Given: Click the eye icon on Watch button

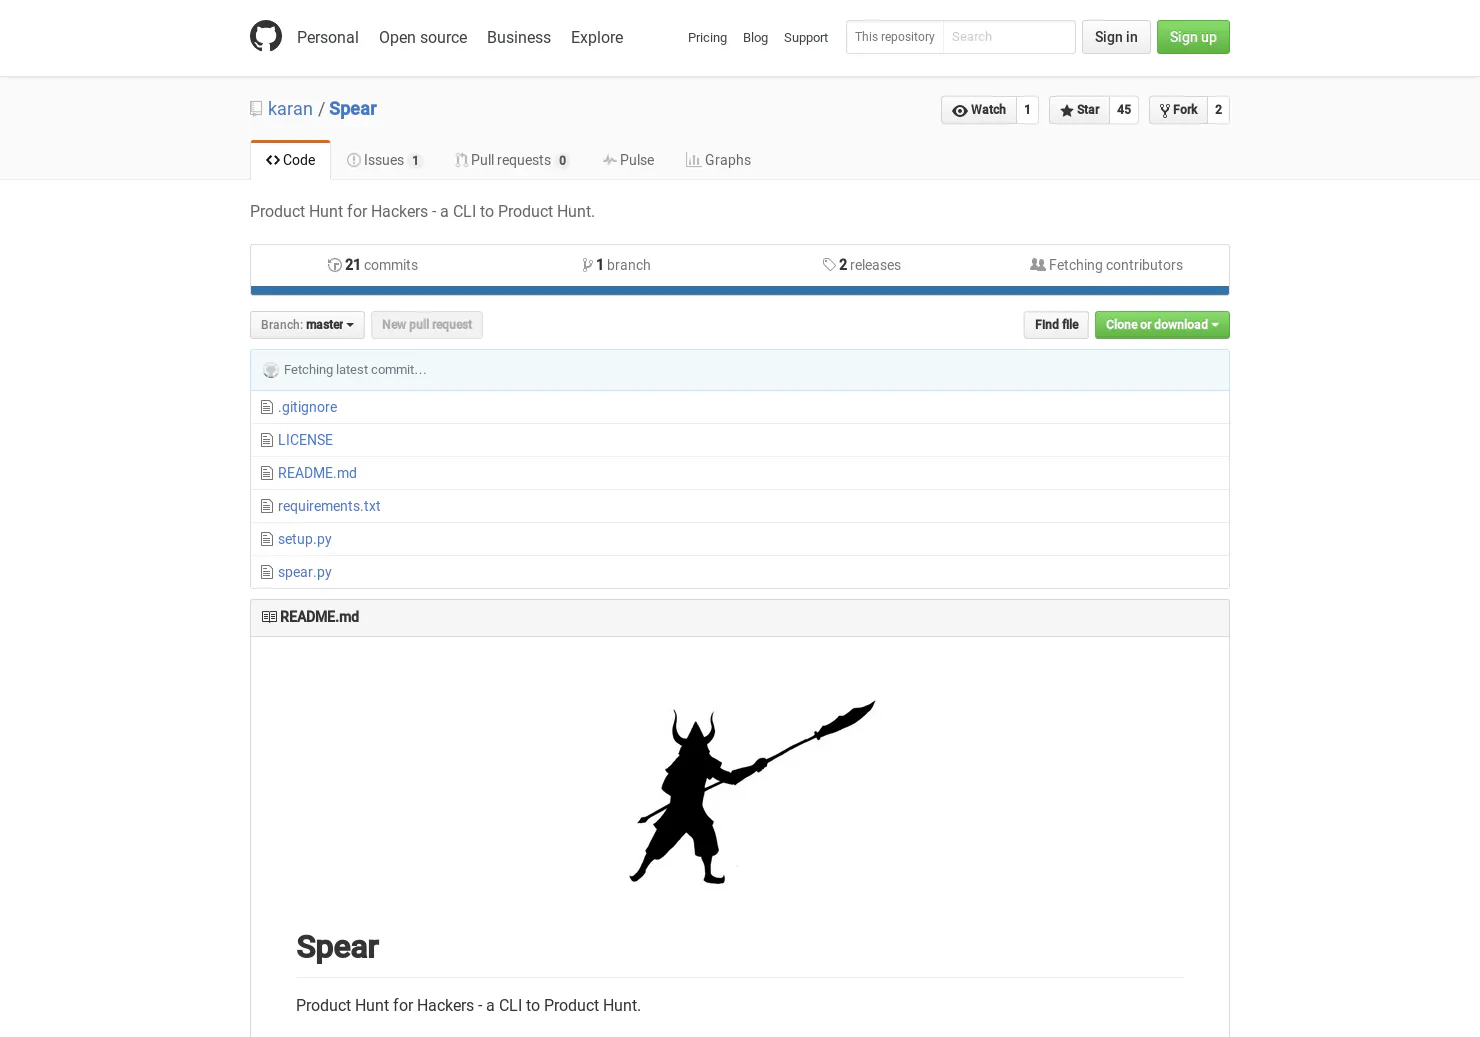Looking at the screenshot, I should pos(960,111).
